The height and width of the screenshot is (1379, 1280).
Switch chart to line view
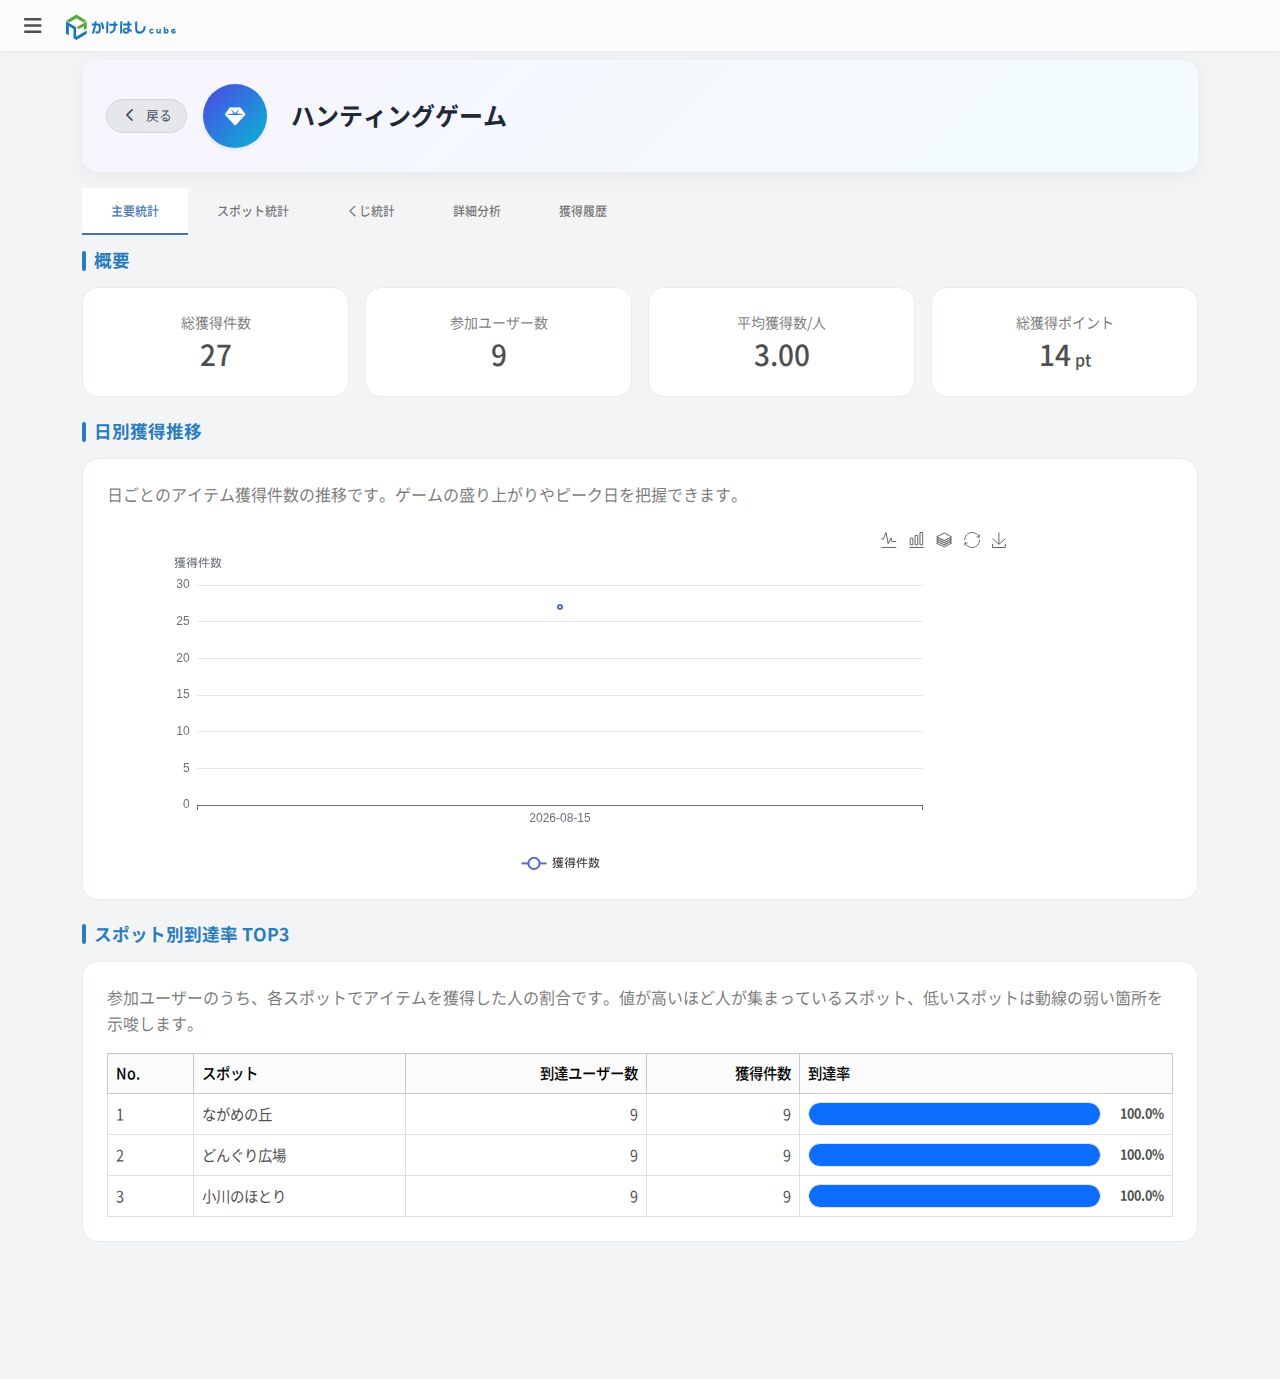888,540
